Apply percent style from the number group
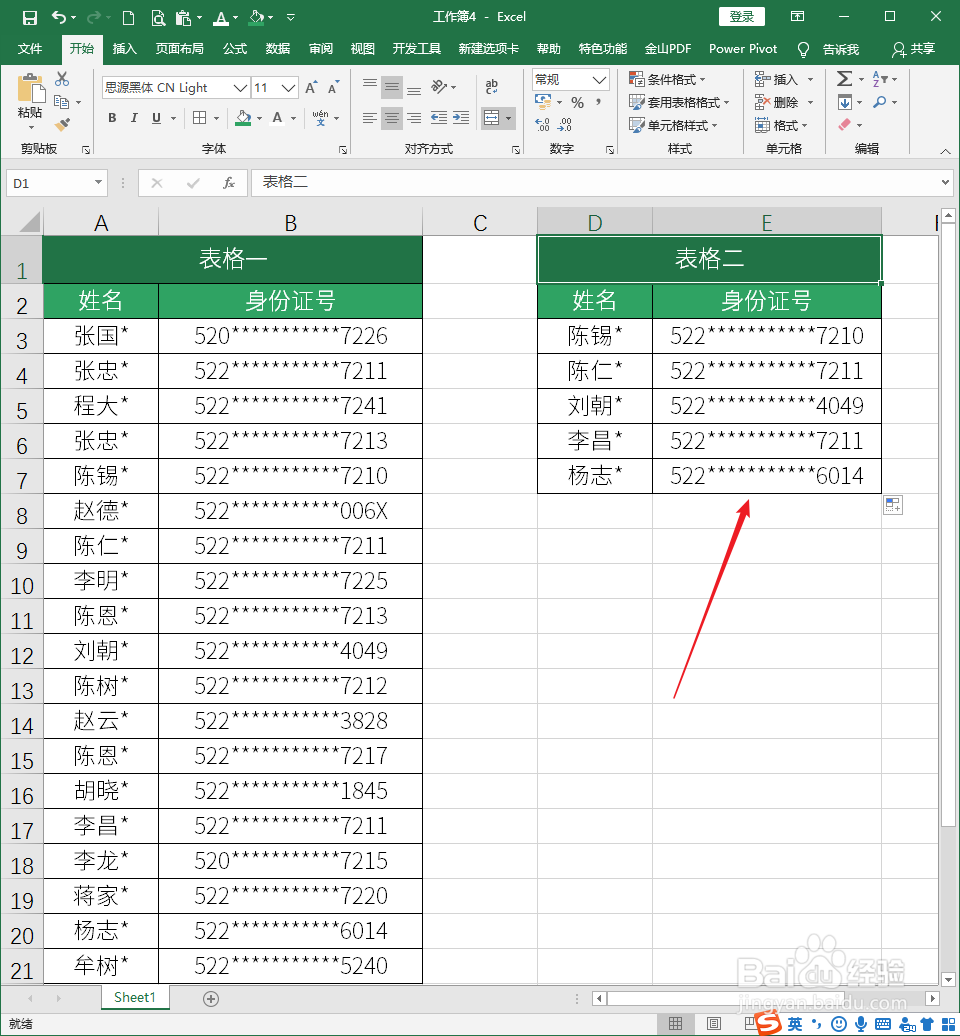The image size is (960, 1036). coord(579,102)
